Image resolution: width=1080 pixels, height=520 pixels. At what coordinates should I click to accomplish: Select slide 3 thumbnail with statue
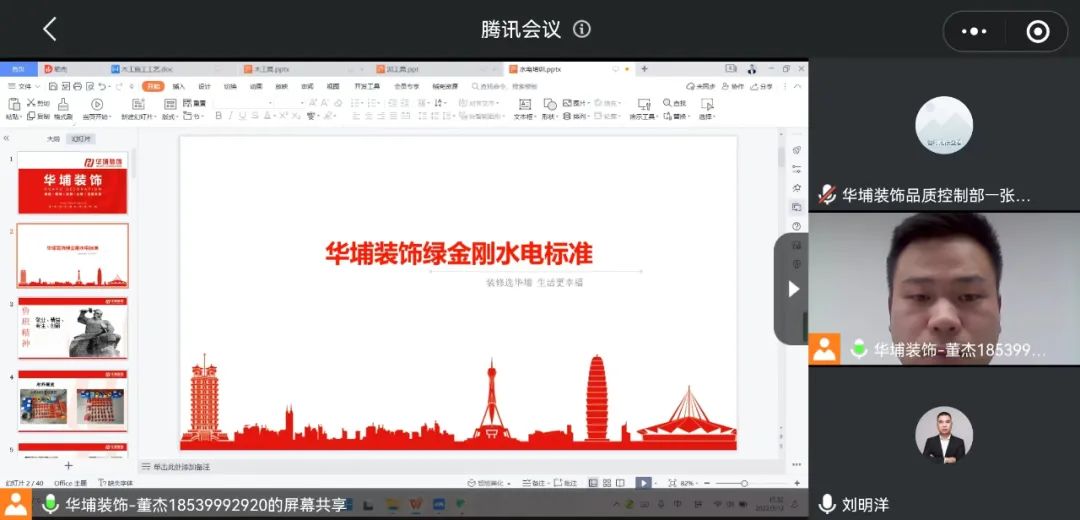coord(73,328)
